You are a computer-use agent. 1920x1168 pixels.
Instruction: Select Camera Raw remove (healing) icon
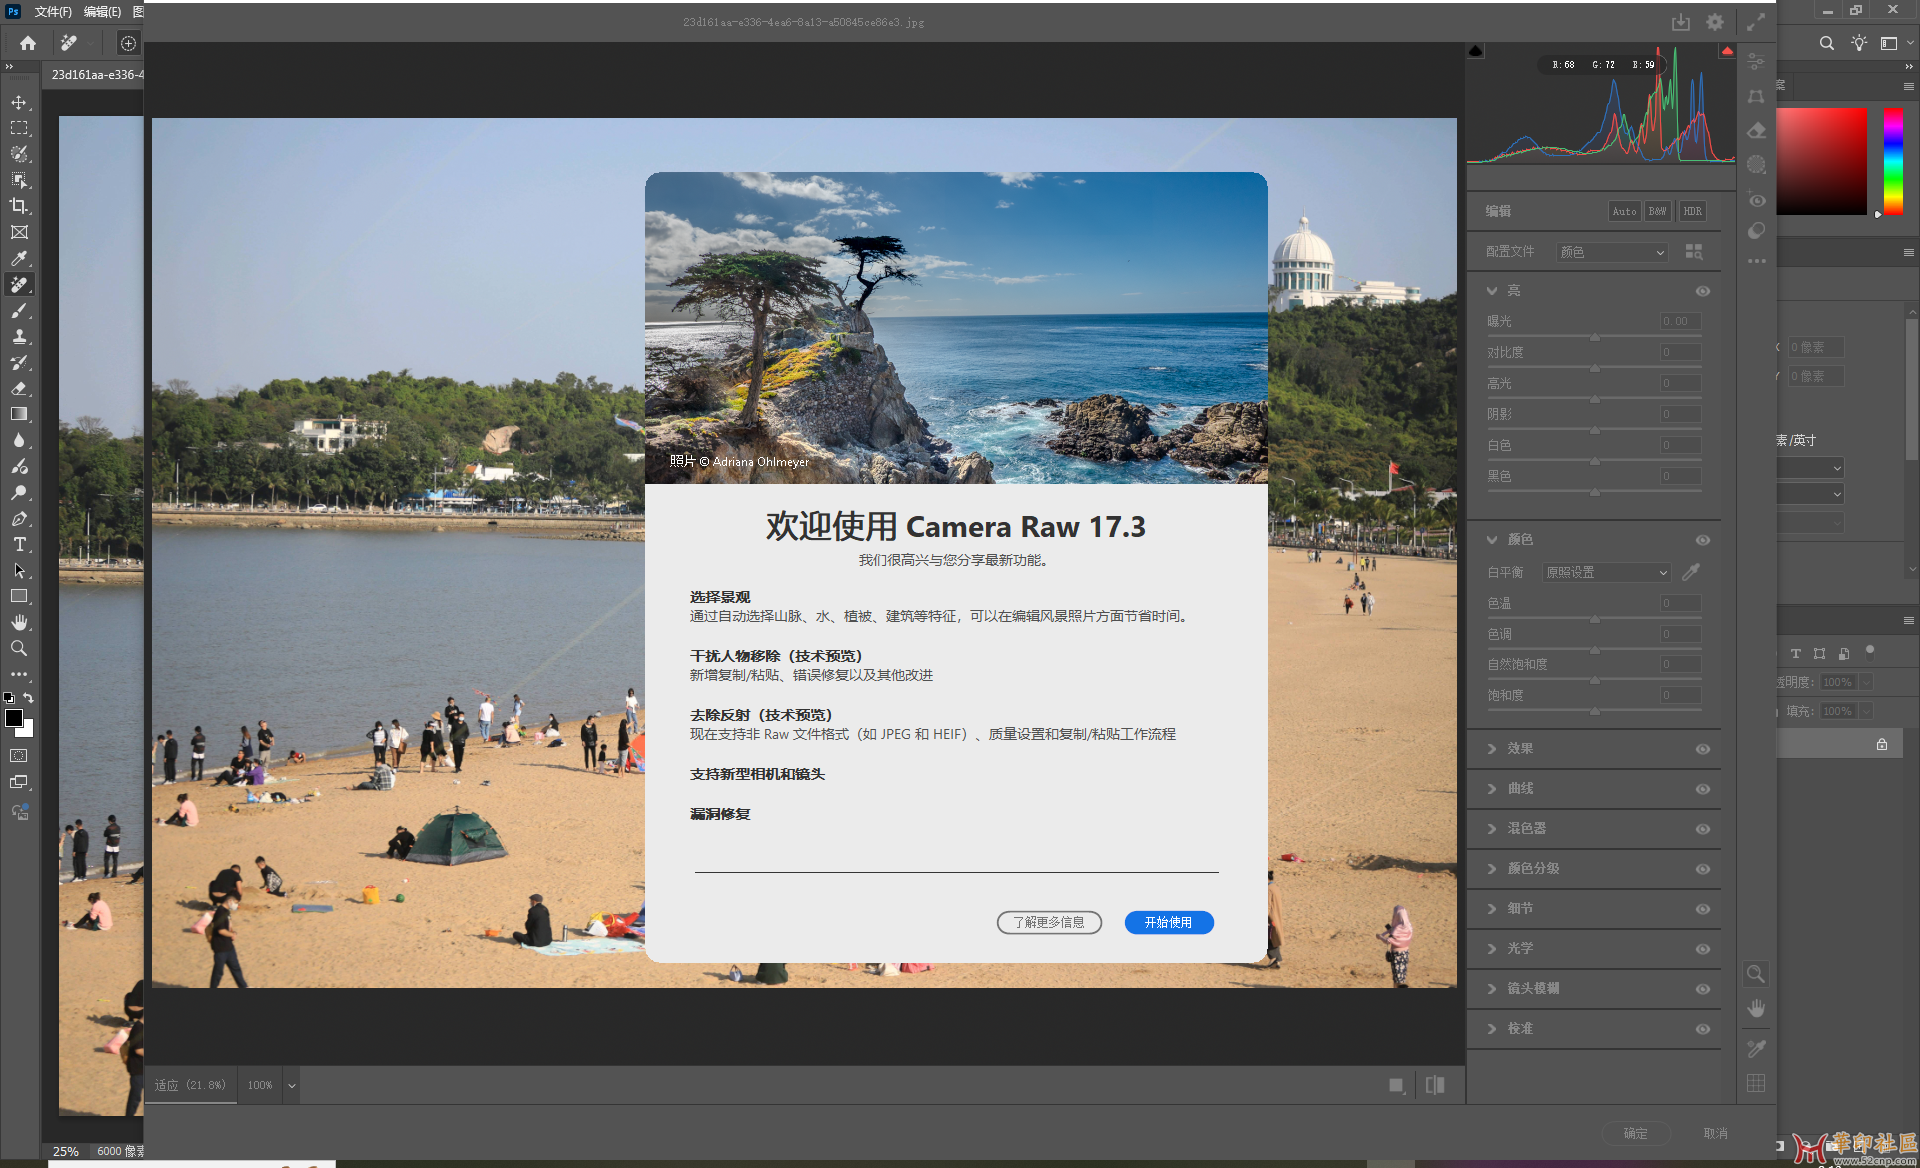point(1756,130)
